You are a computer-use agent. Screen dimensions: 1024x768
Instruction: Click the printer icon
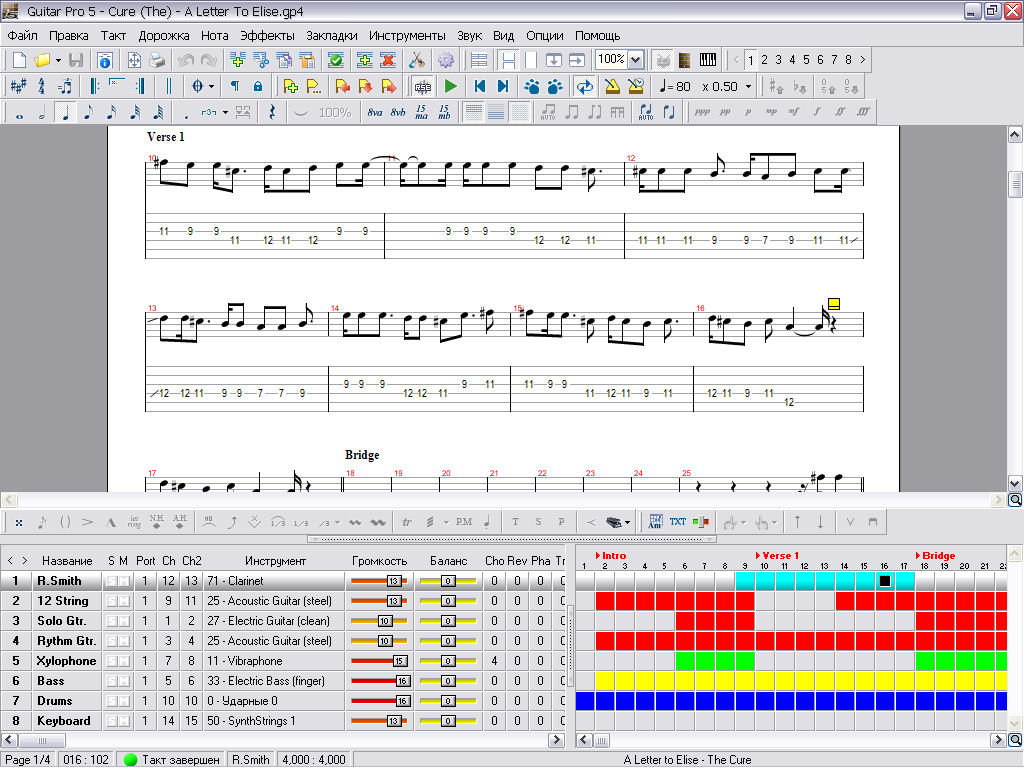click(x=157, y=60)
